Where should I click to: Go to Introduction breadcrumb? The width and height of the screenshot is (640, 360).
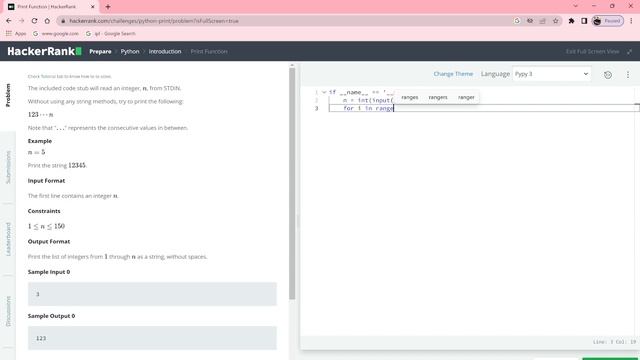[165, 51]
